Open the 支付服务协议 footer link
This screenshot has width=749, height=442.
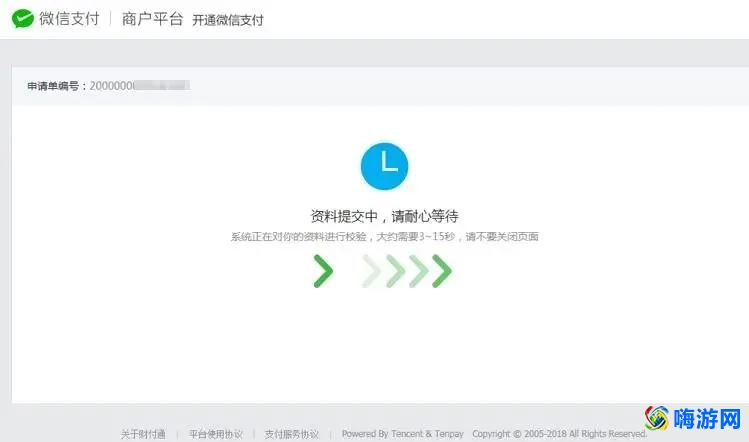pos(292,434)
